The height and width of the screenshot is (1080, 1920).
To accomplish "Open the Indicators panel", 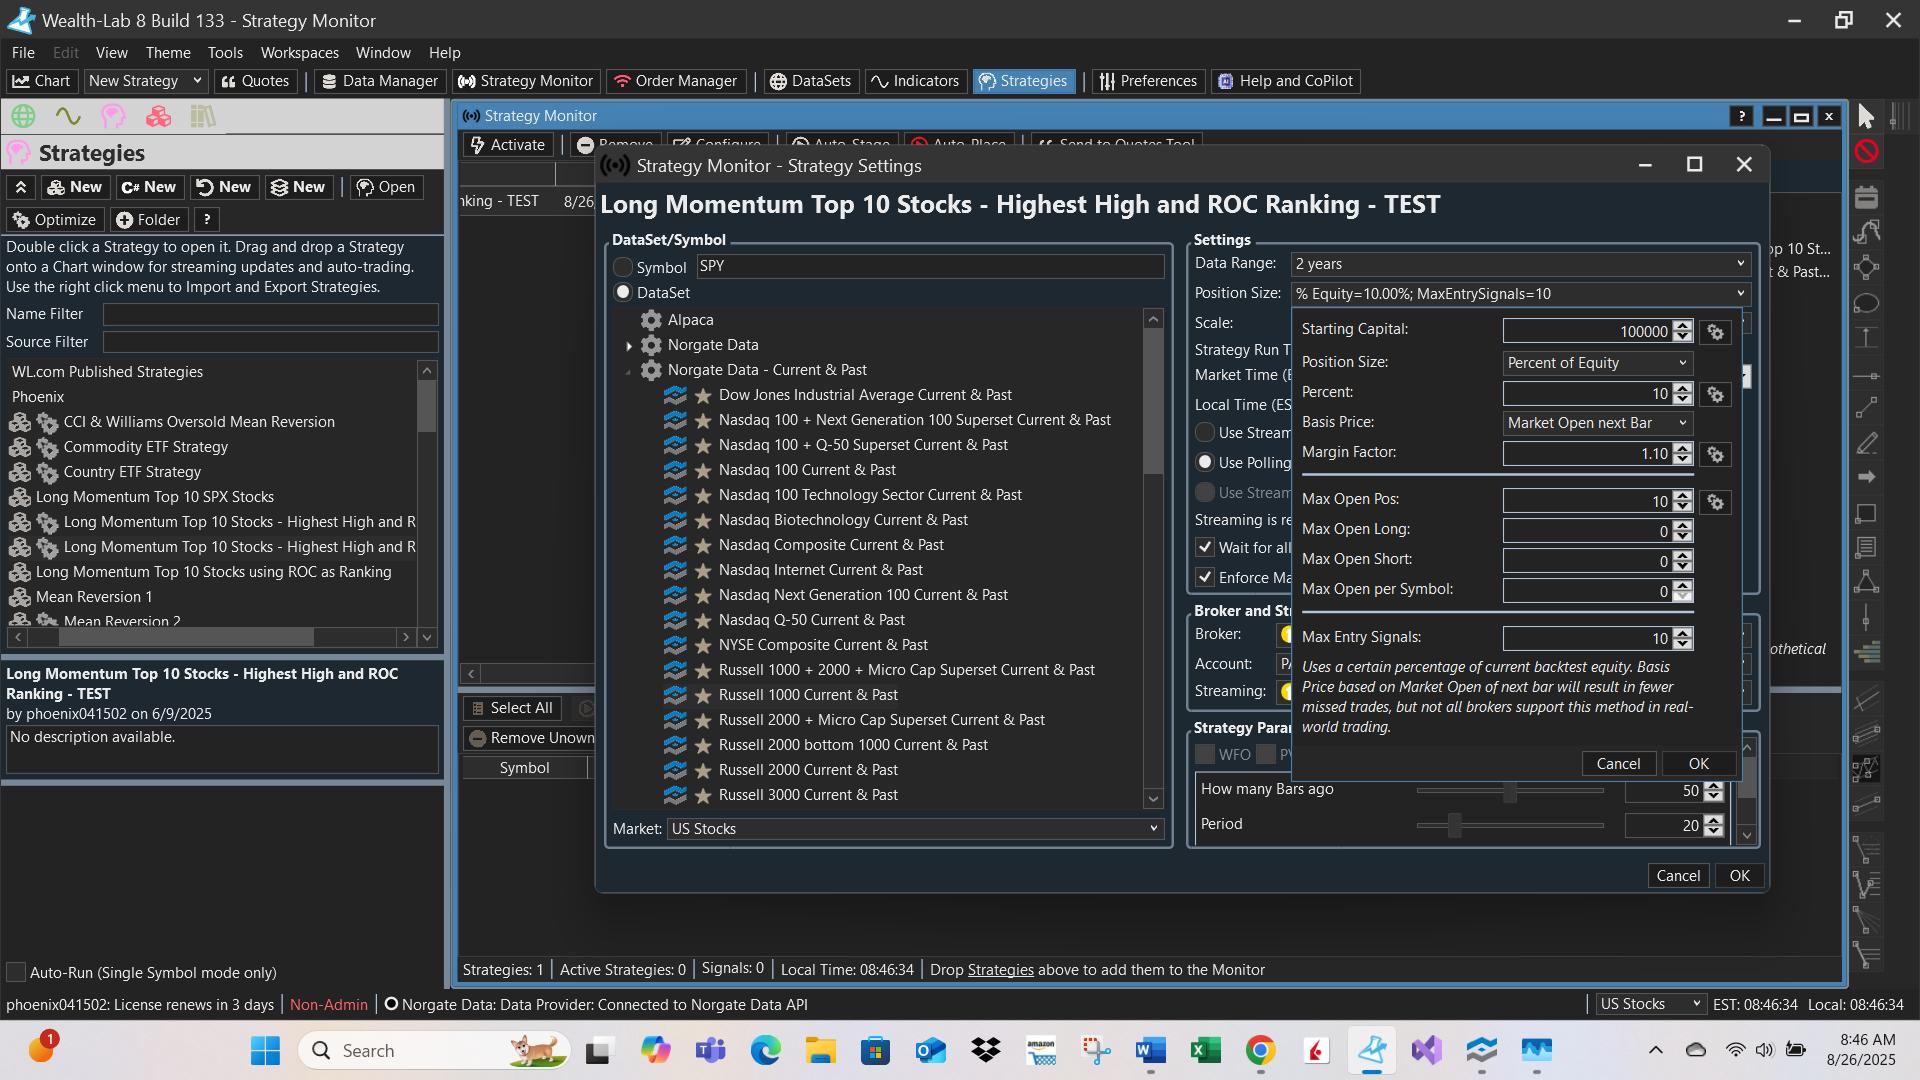I will 915,81.
